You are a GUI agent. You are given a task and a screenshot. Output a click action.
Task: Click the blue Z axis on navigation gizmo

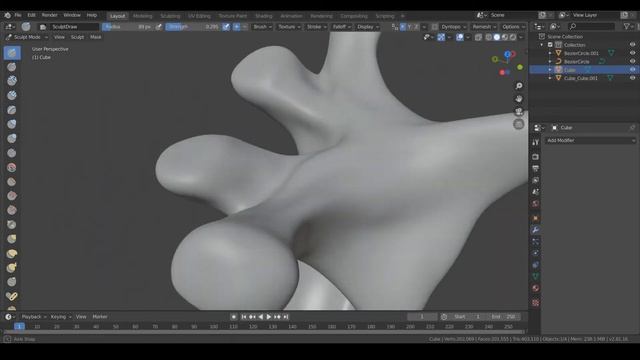click(x=507, y=54)
